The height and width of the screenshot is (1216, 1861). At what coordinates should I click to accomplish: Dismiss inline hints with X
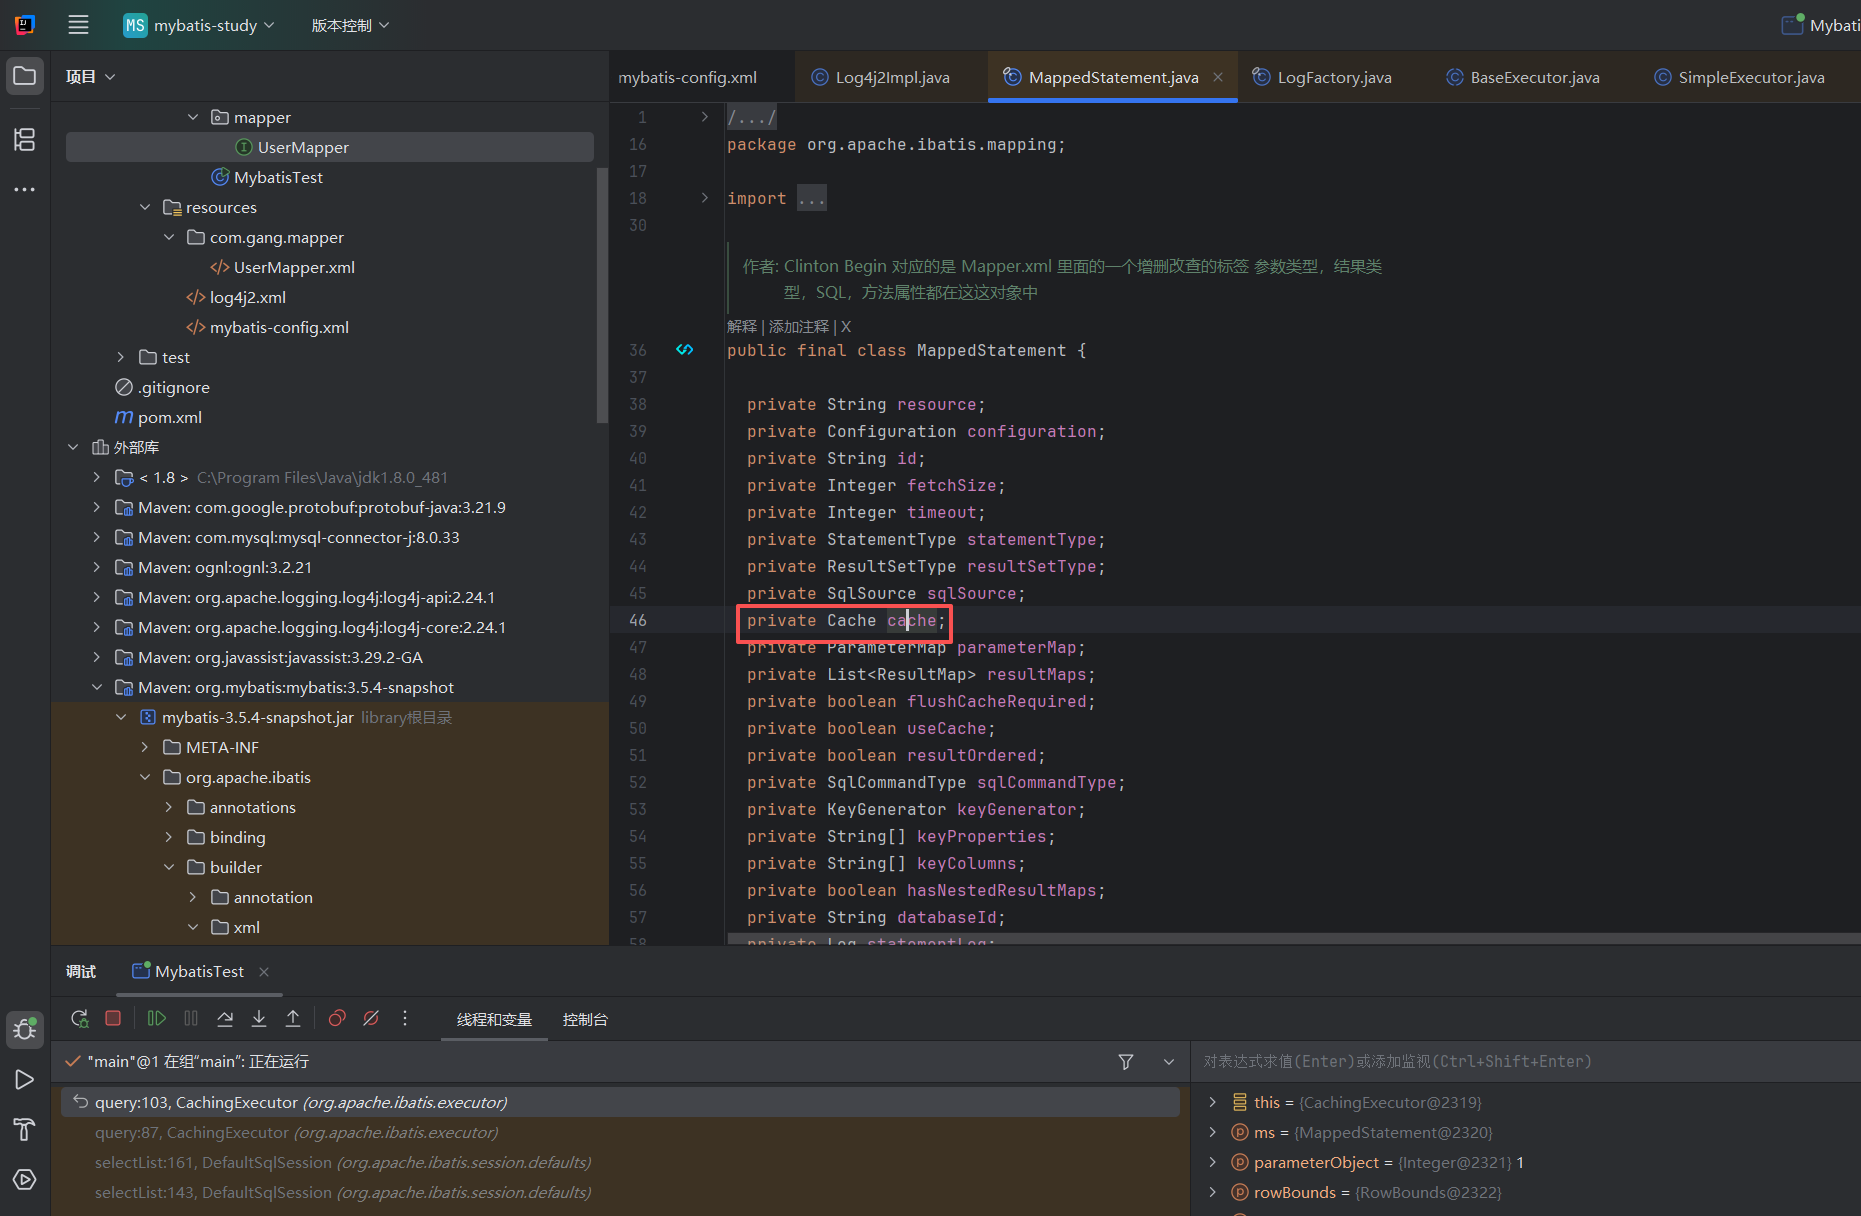846,327
